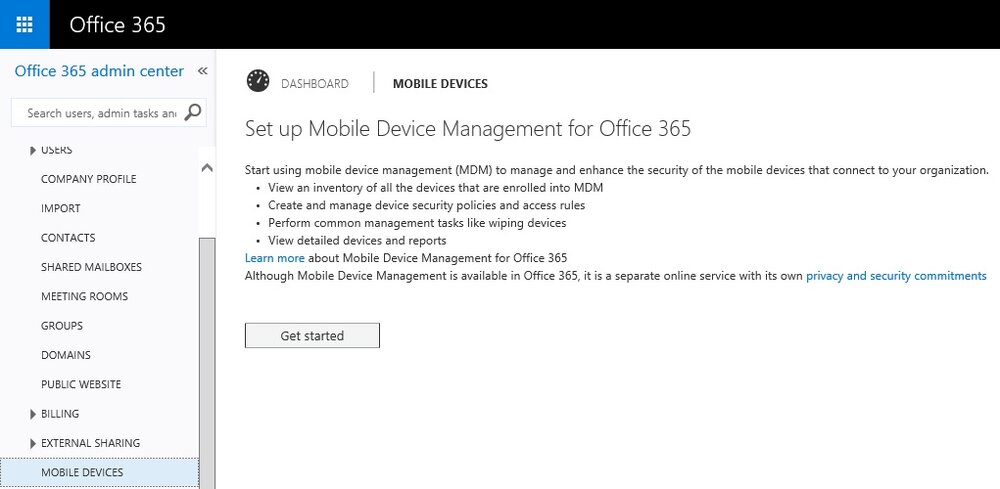Click the 'Start using mobile device management' sentence
The width and height of the screenshot is (1000, 489).
click(617, 170)
